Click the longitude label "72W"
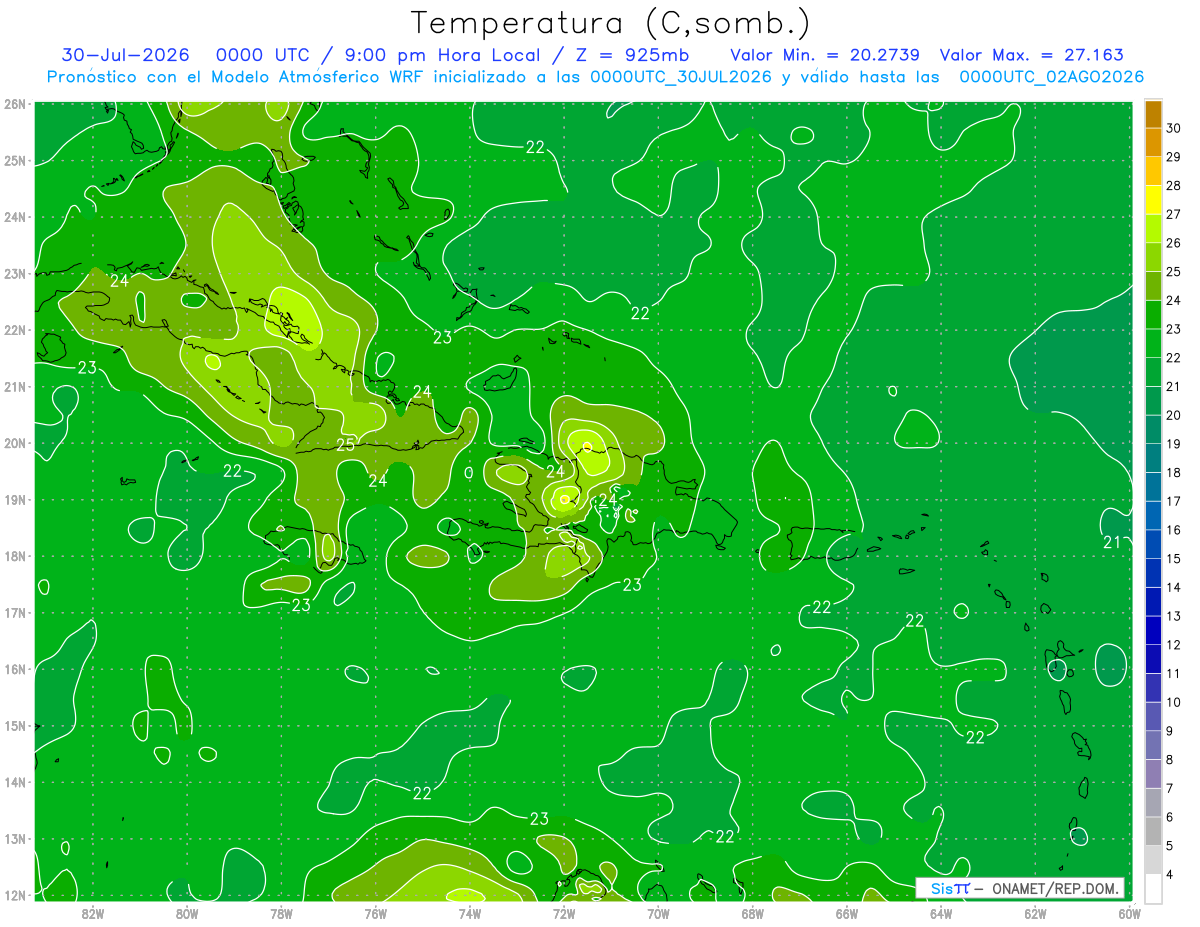Viewport: 1200px width, 927px height. (x=564, y=912)
